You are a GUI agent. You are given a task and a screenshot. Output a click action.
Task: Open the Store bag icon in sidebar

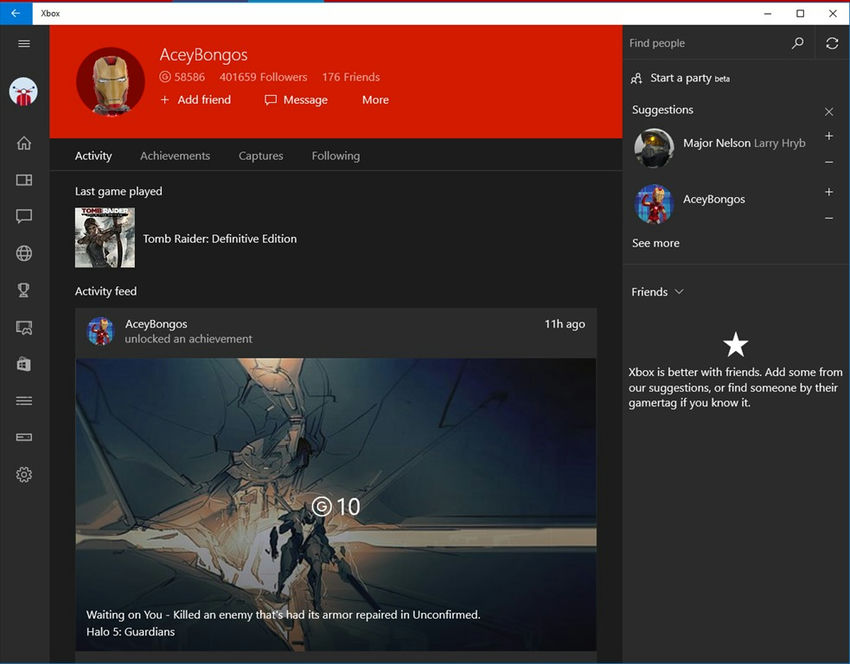24,364
